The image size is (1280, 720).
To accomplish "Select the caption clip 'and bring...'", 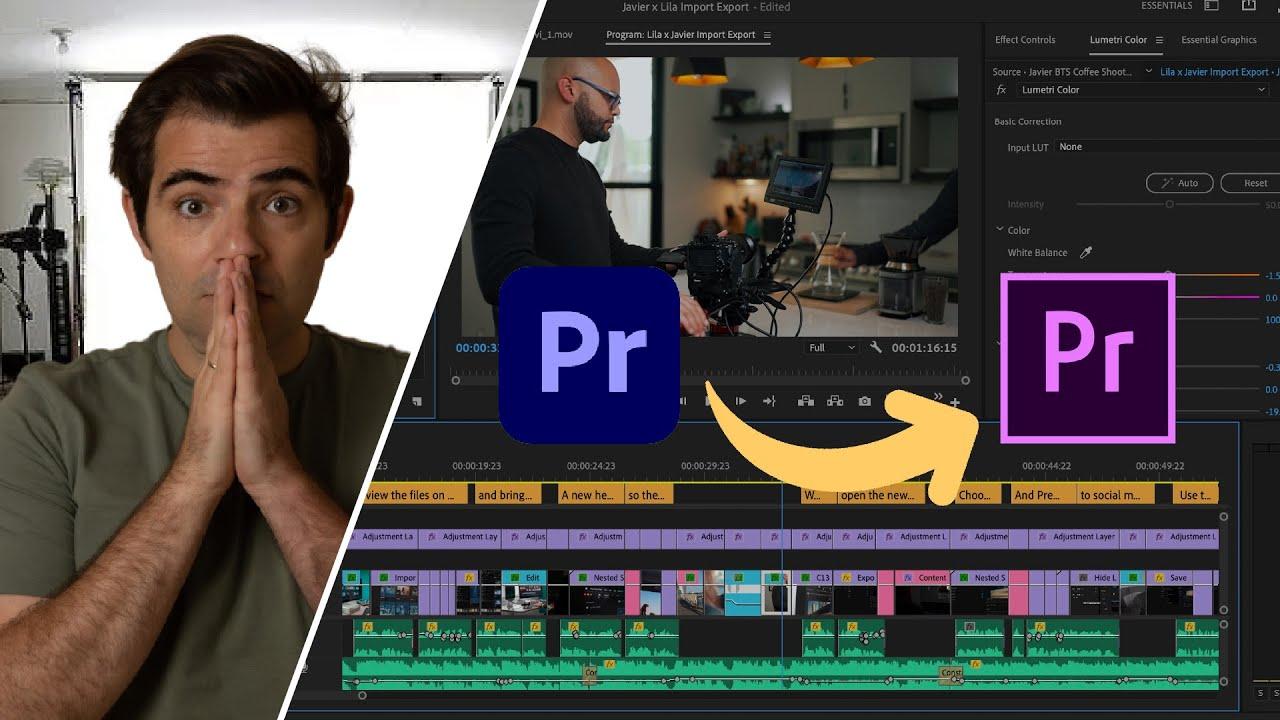I will 507,495.
